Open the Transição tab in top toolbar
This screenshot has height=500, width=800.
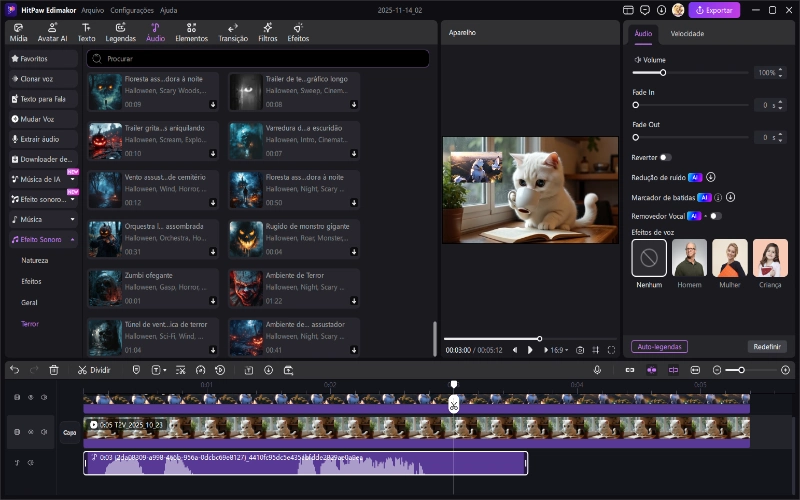[x=232, y=31]
